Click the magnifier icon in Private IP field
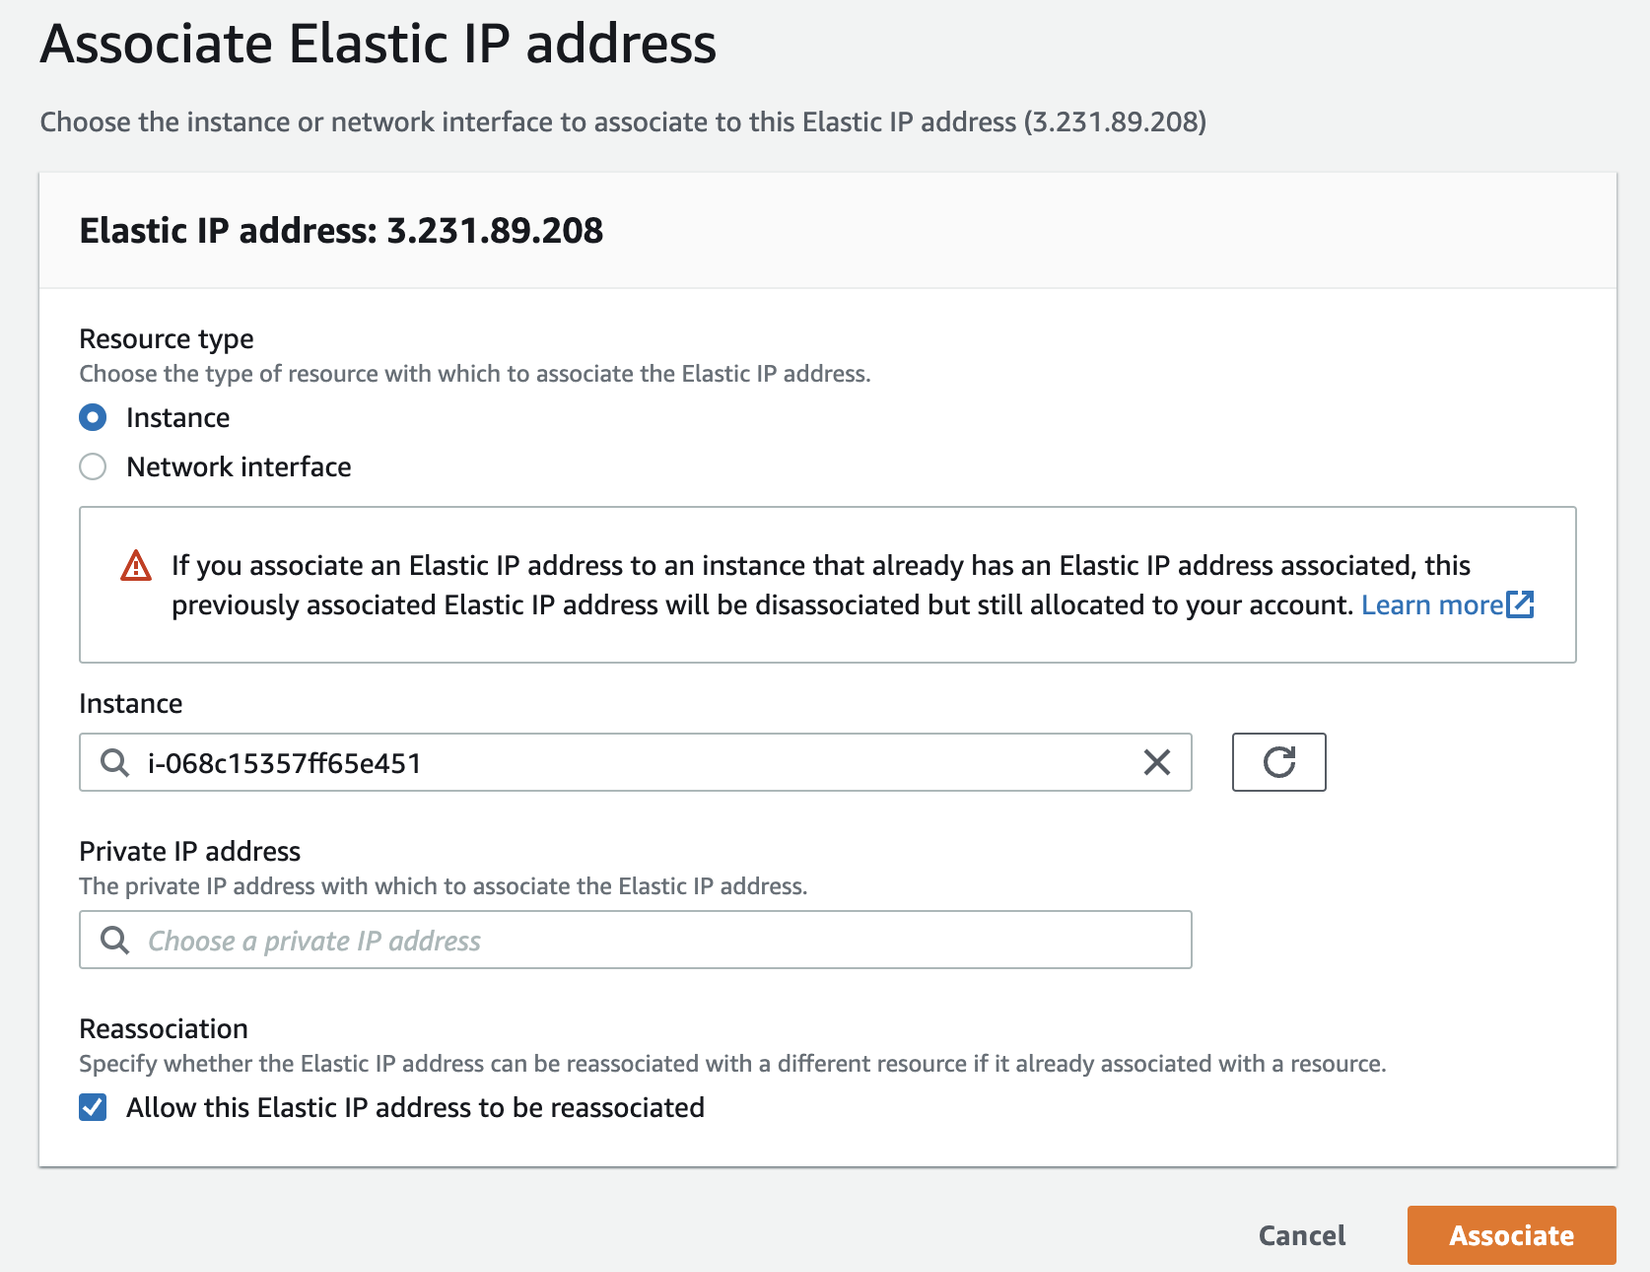Image resolution: width=1650 pixels, height=1272 pixels. 115,940
